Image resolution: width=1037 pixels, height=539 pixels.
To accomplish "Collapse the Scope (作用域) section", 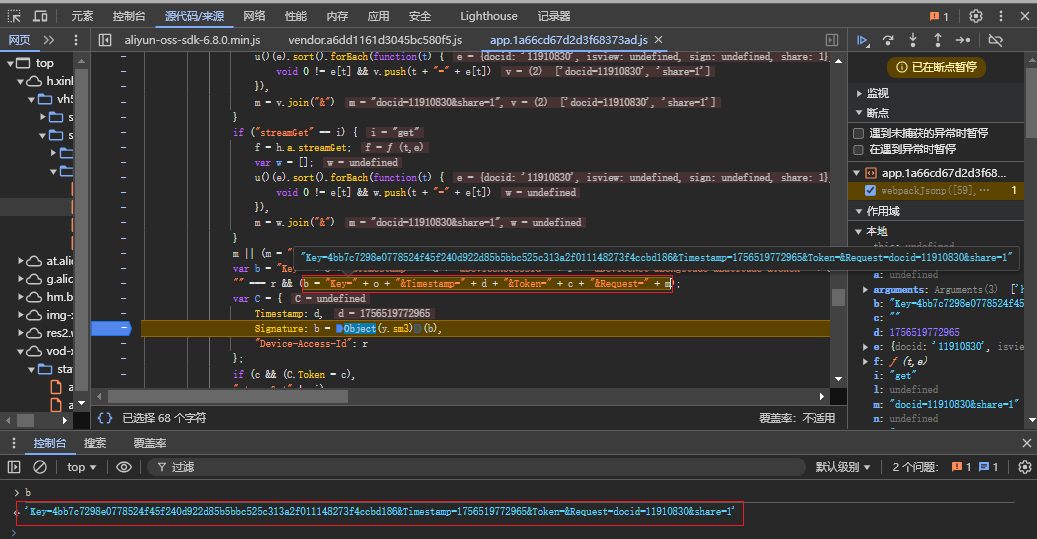I will (859, 211).
